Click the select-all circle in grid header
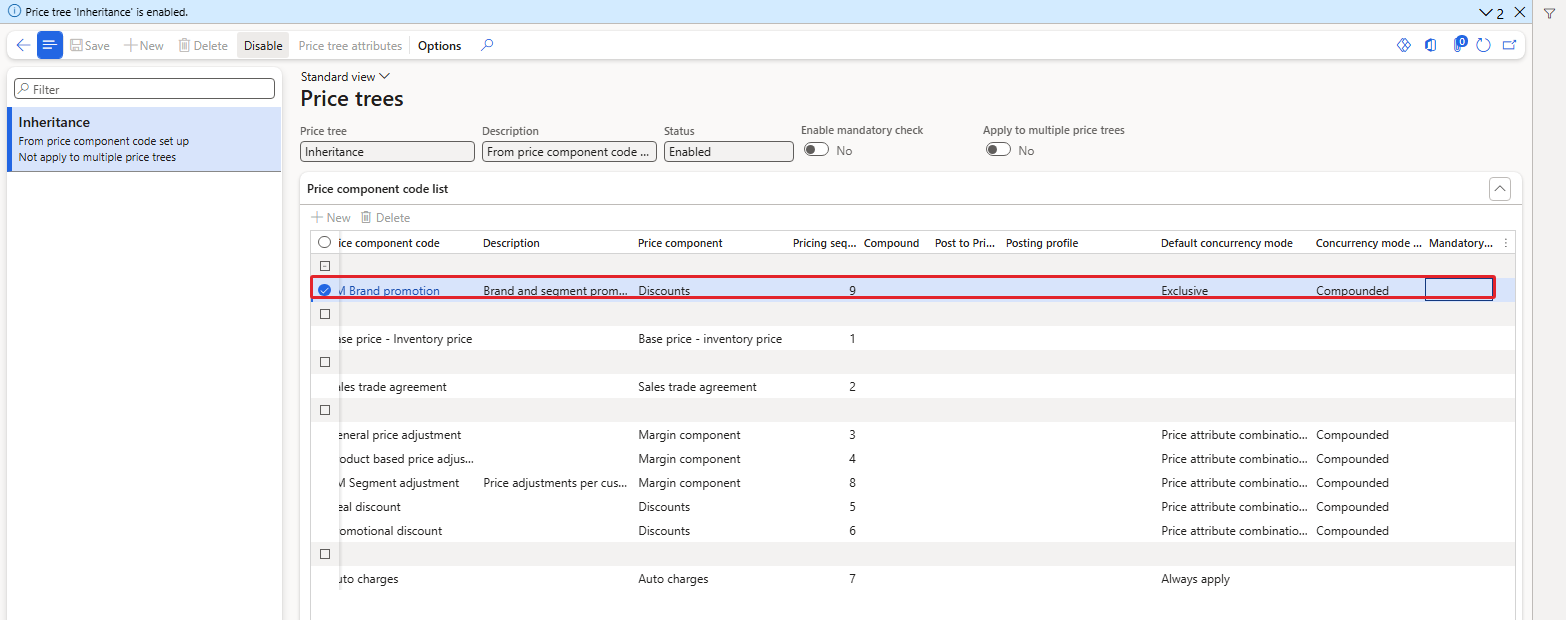Screen dimensions: 1566x620 tap(324, 242)
